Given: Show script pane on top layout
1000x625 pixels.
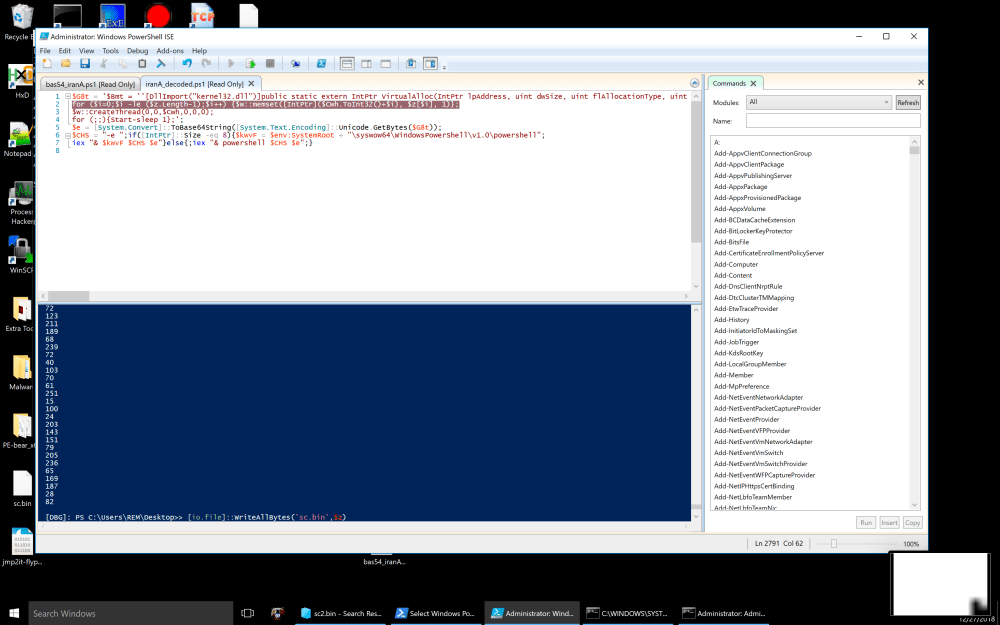Looking at the screenshot, I should click(x=347, y=63).
